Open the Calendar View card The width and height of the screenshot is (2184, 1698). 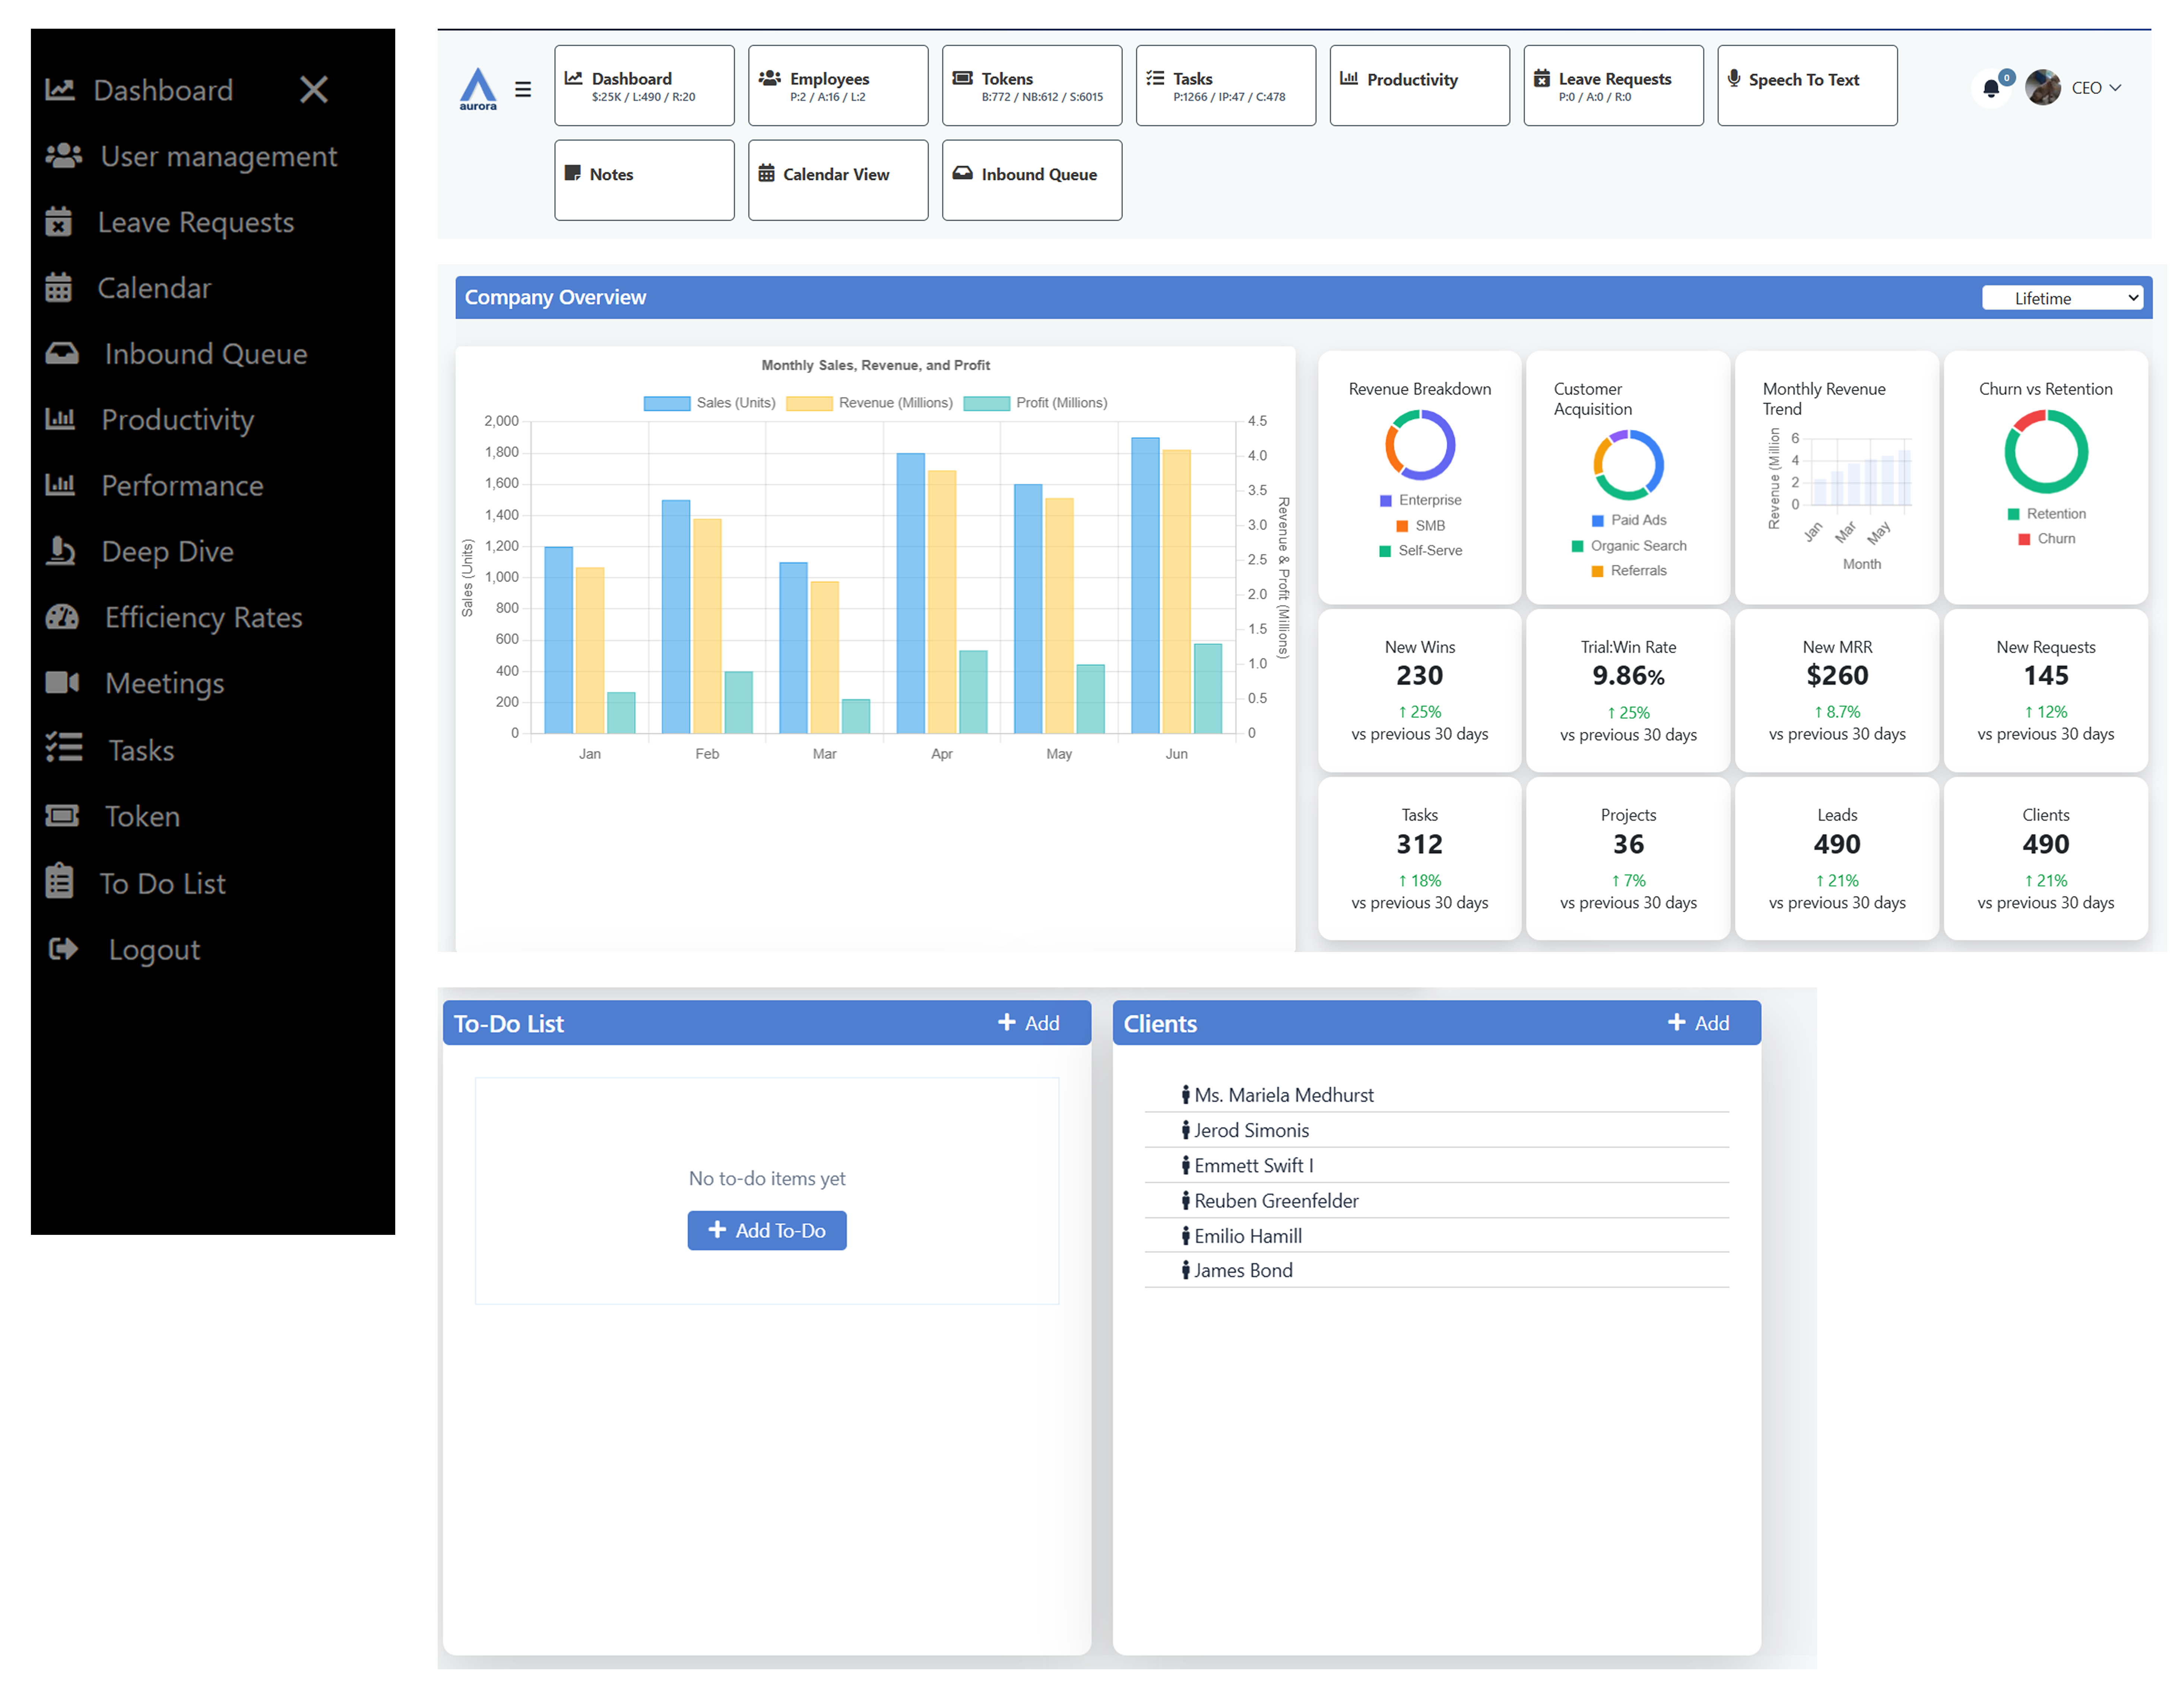(x=838, y=180)
